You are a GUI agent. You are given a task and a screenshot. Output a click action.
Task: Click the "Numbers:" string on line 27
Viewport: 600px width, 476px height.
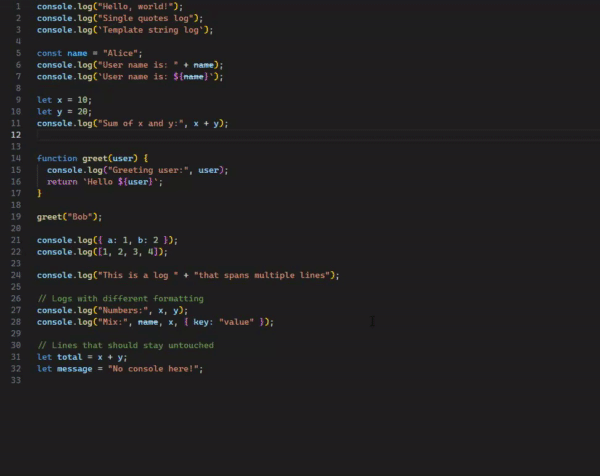click(122, 310)
